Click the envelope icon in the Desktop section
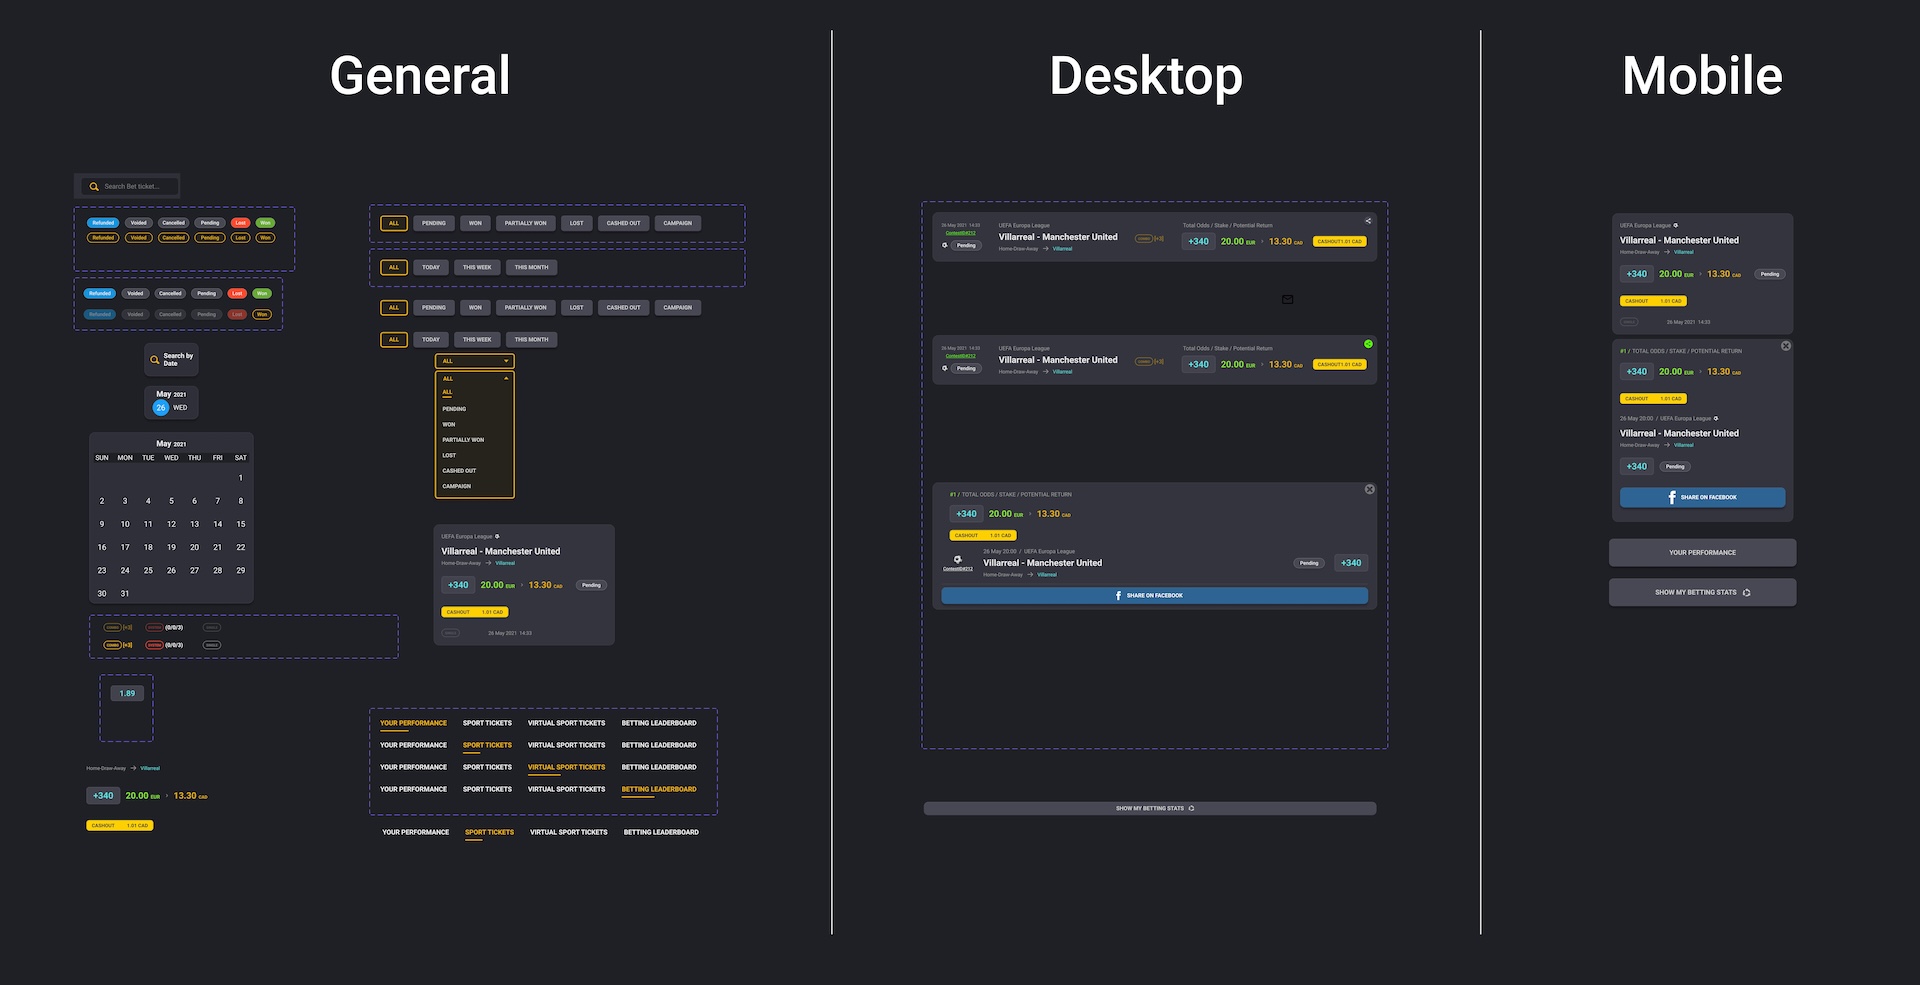Image resolution: width=1920 pixels, height=985 pixels. (x=1287, y=299)
